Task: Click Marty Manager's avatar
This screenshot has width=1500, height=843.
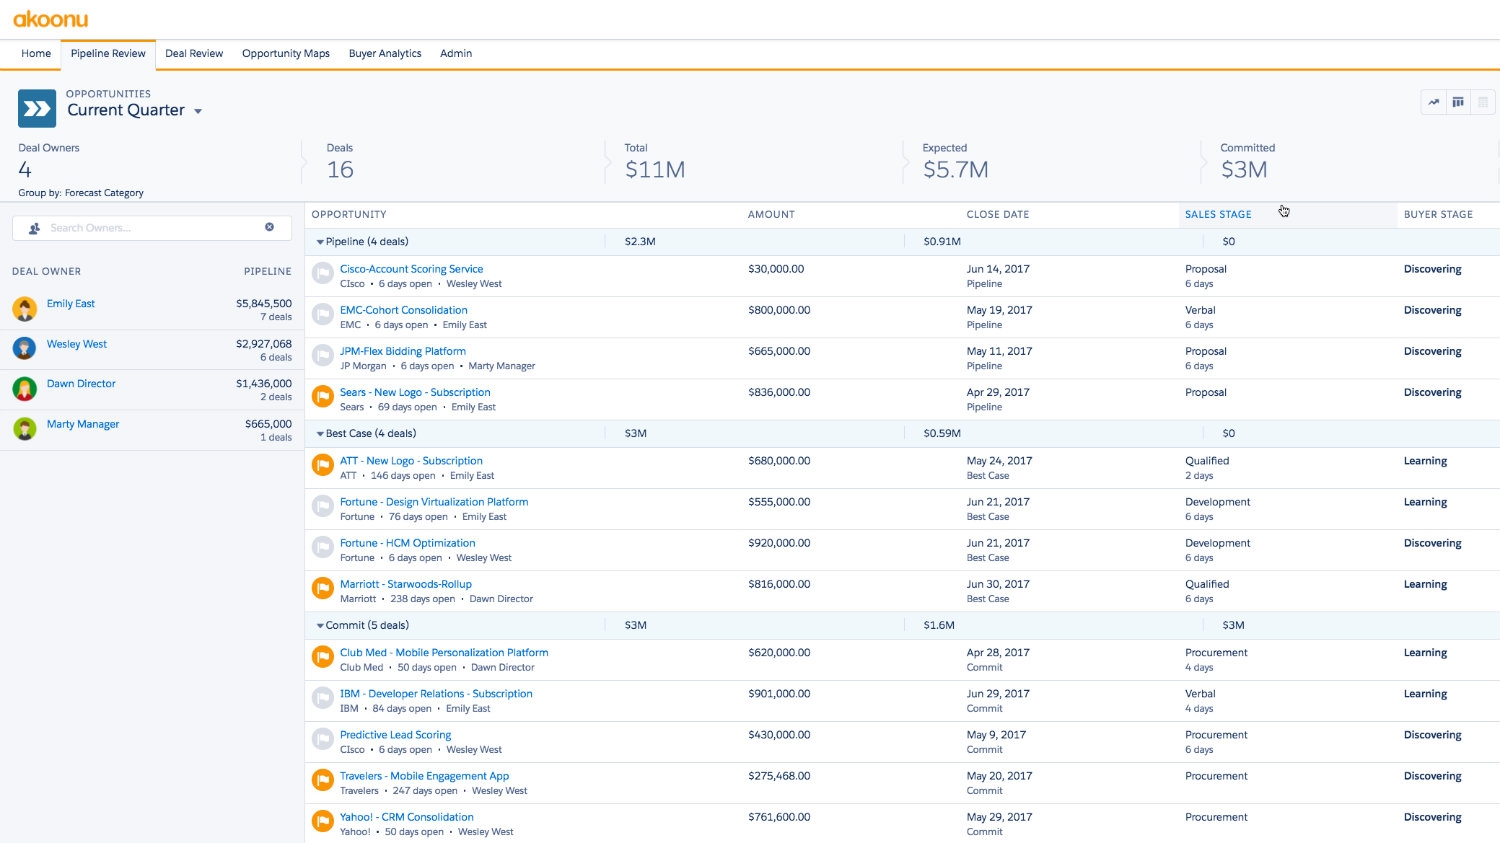Action: (x=25, y=430)
